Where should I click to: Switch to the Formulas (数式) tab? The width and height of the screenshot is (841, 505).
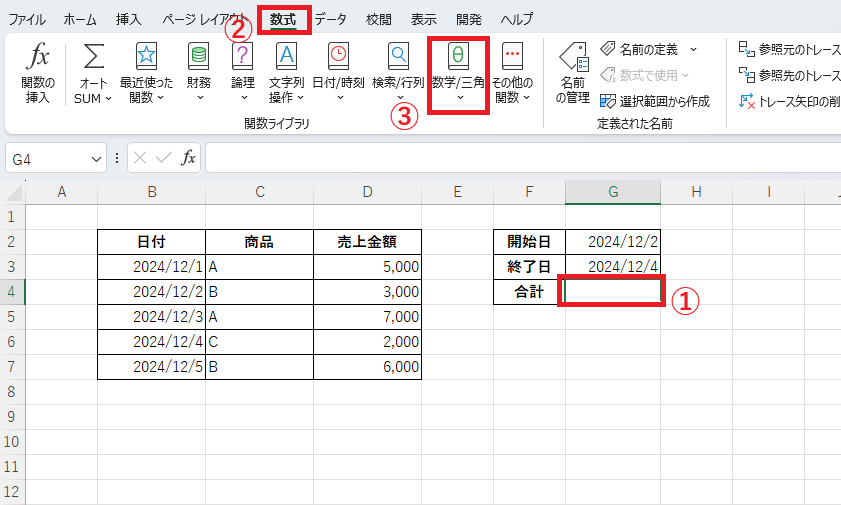click(x=283, y=19)
